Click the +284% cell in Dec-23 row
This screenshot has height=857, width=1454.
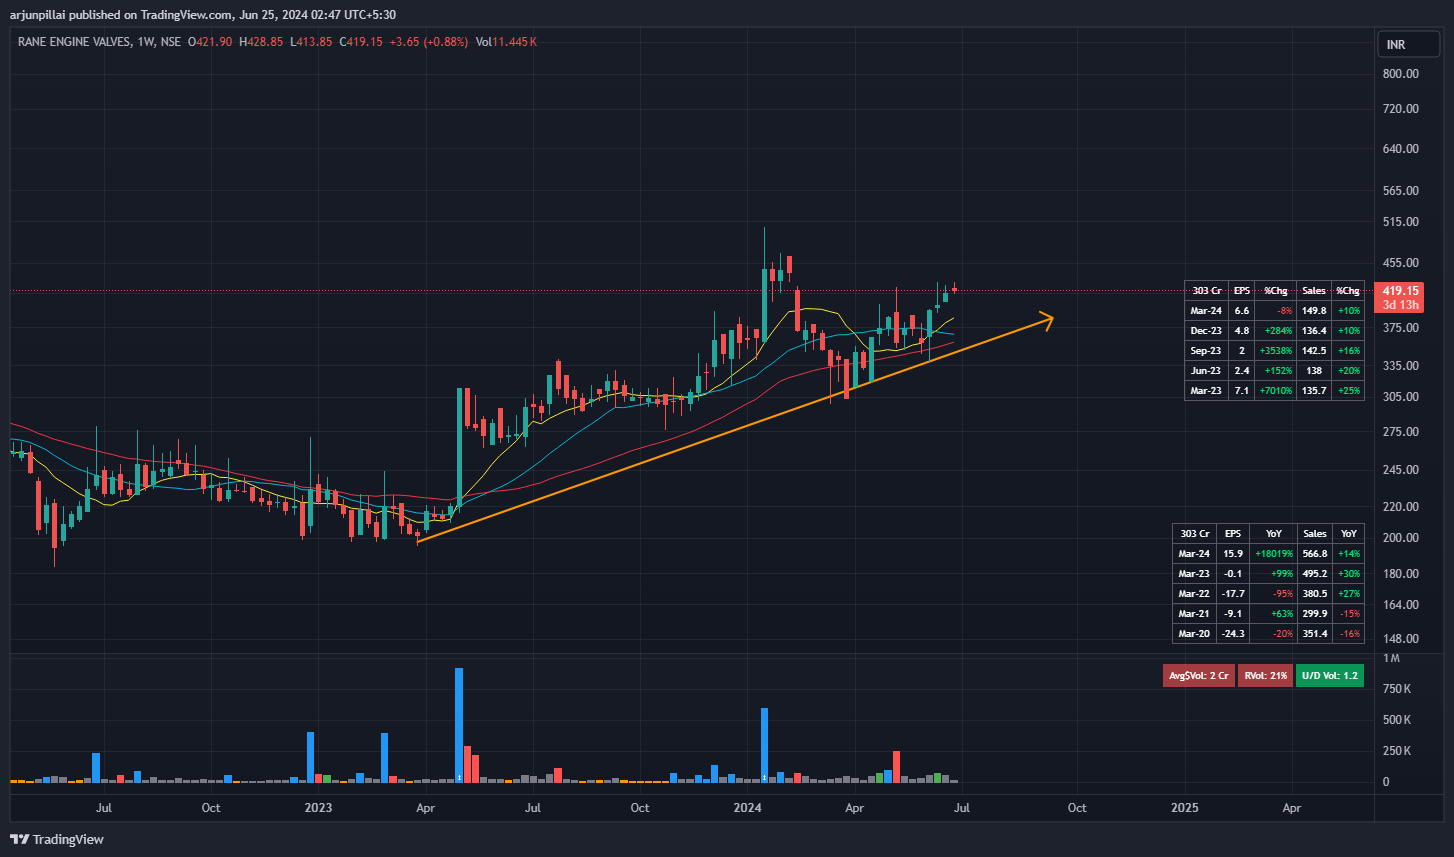[1278, 331]
